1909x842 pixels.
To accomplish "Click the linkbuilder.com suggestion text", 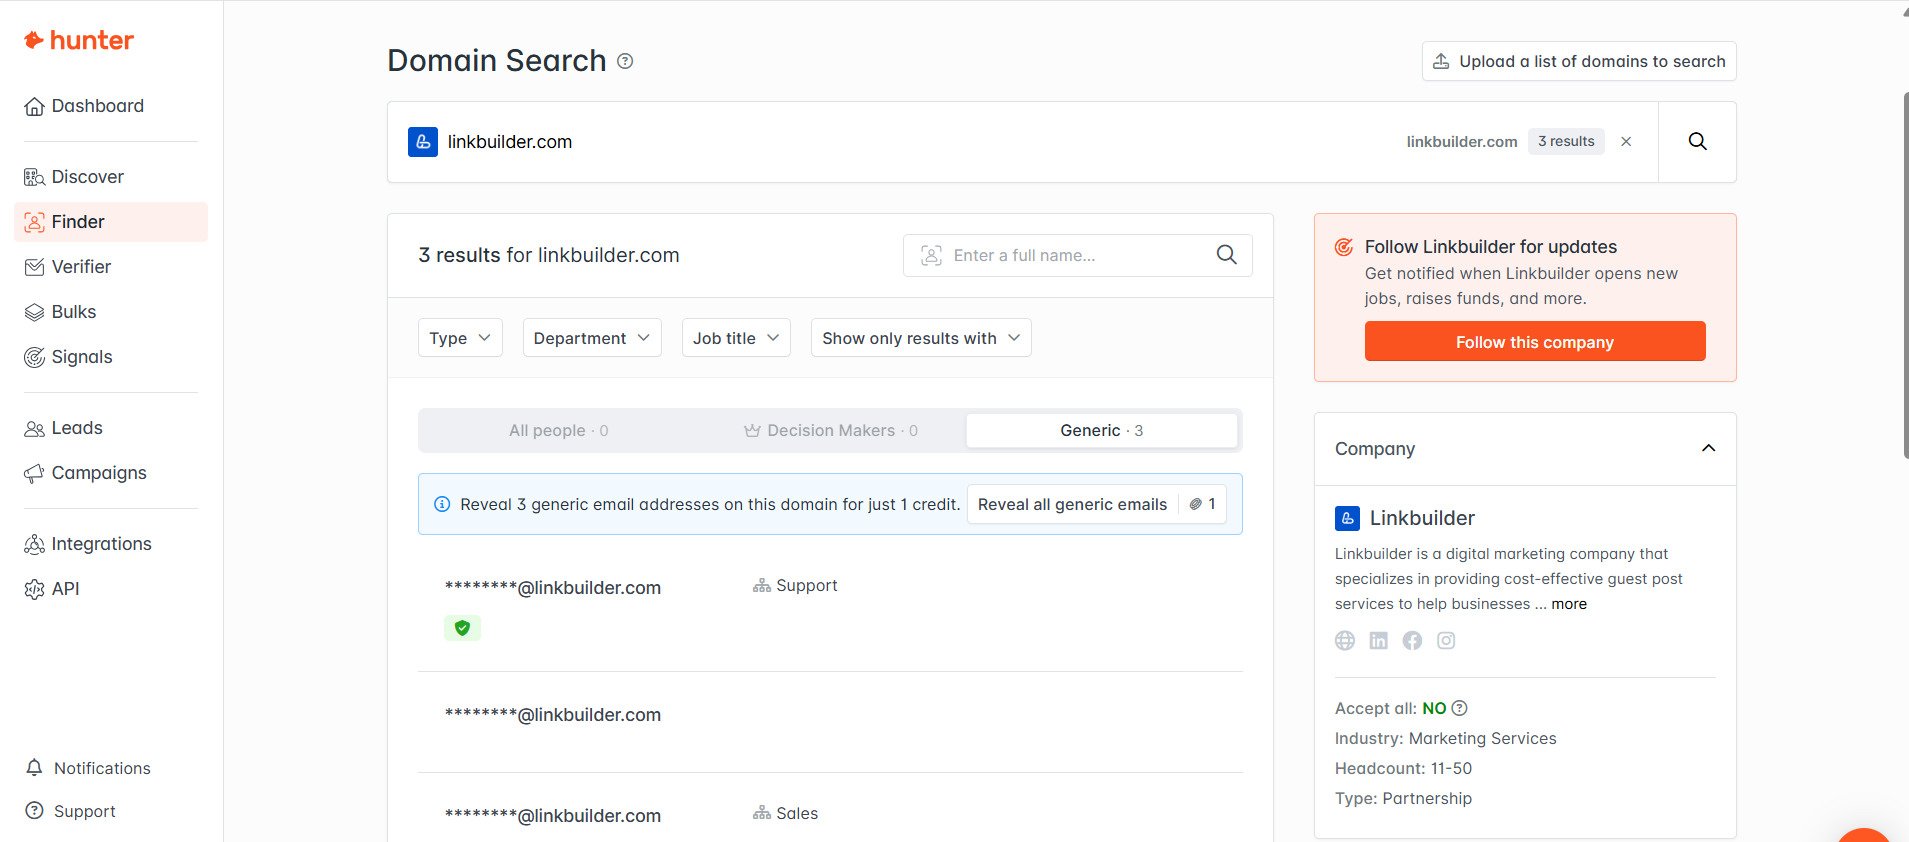I will click(x=1461, y=141).
